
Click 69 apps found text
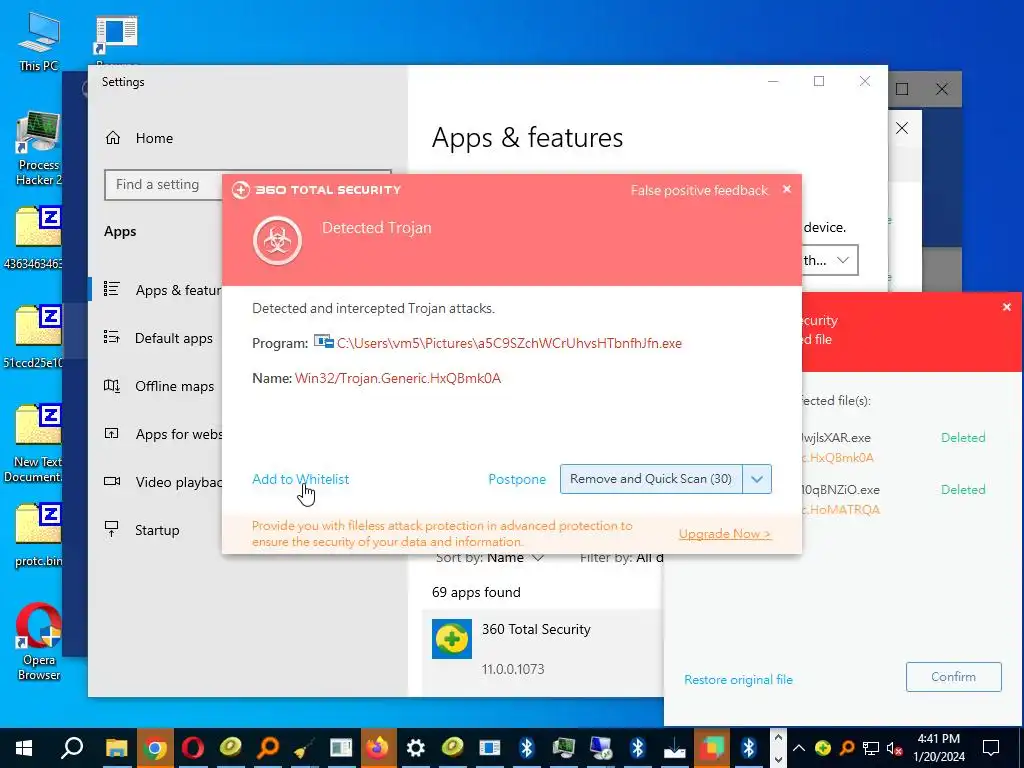click(476, 592)
